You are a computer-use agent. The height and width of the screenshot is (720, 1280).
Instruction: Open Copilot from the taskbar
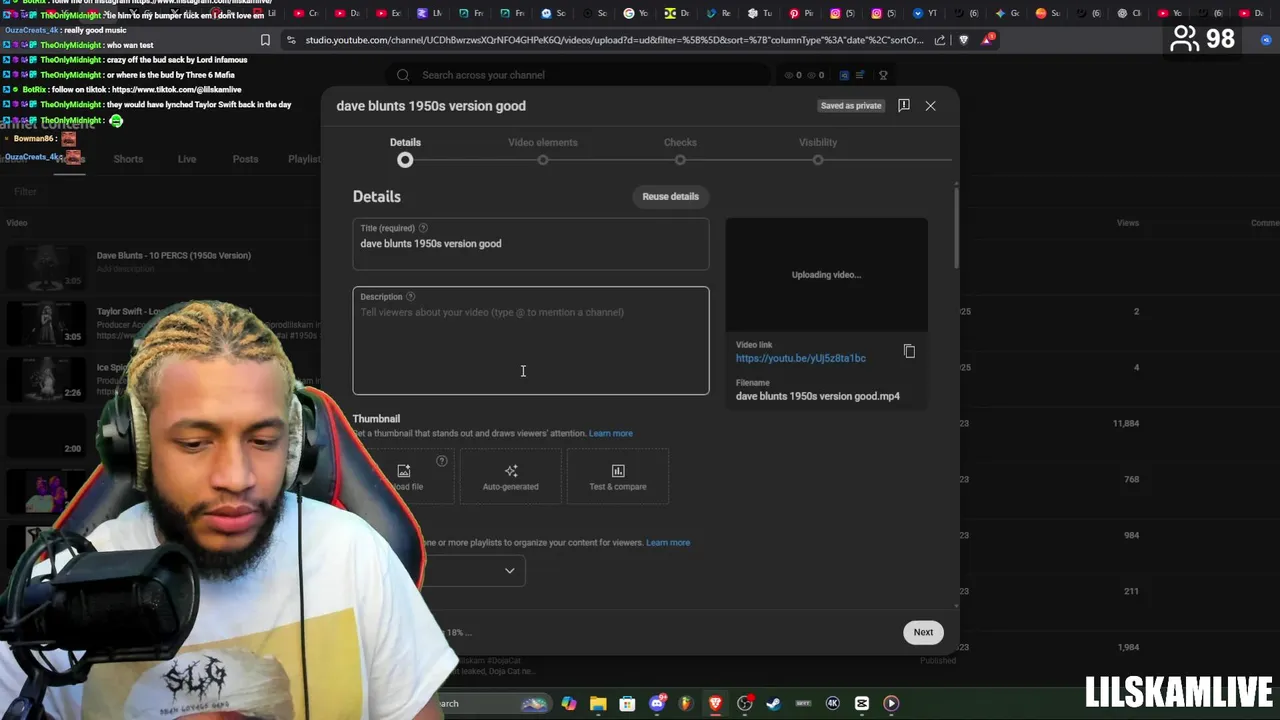569,703
